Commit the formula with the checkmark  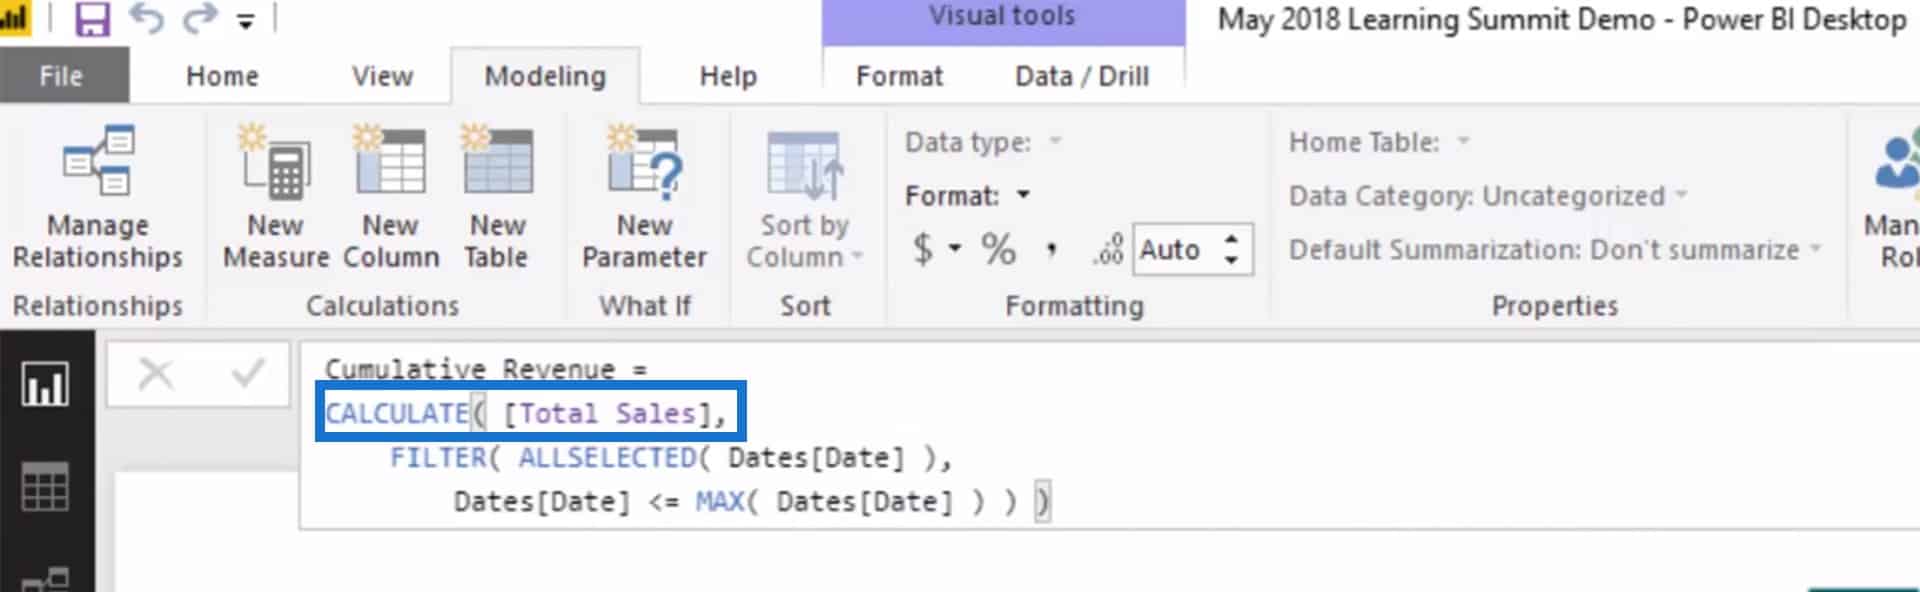[x=247, y=374]
